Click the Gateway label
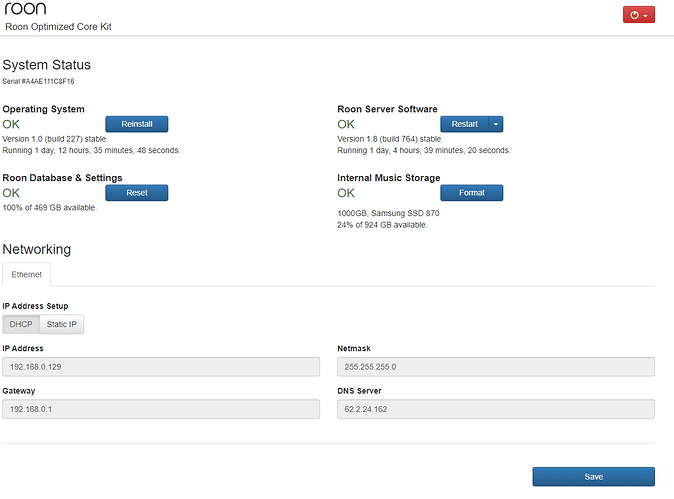Viewport: 674px width, 499px height. pyautogui.click(x=19, y=391)
